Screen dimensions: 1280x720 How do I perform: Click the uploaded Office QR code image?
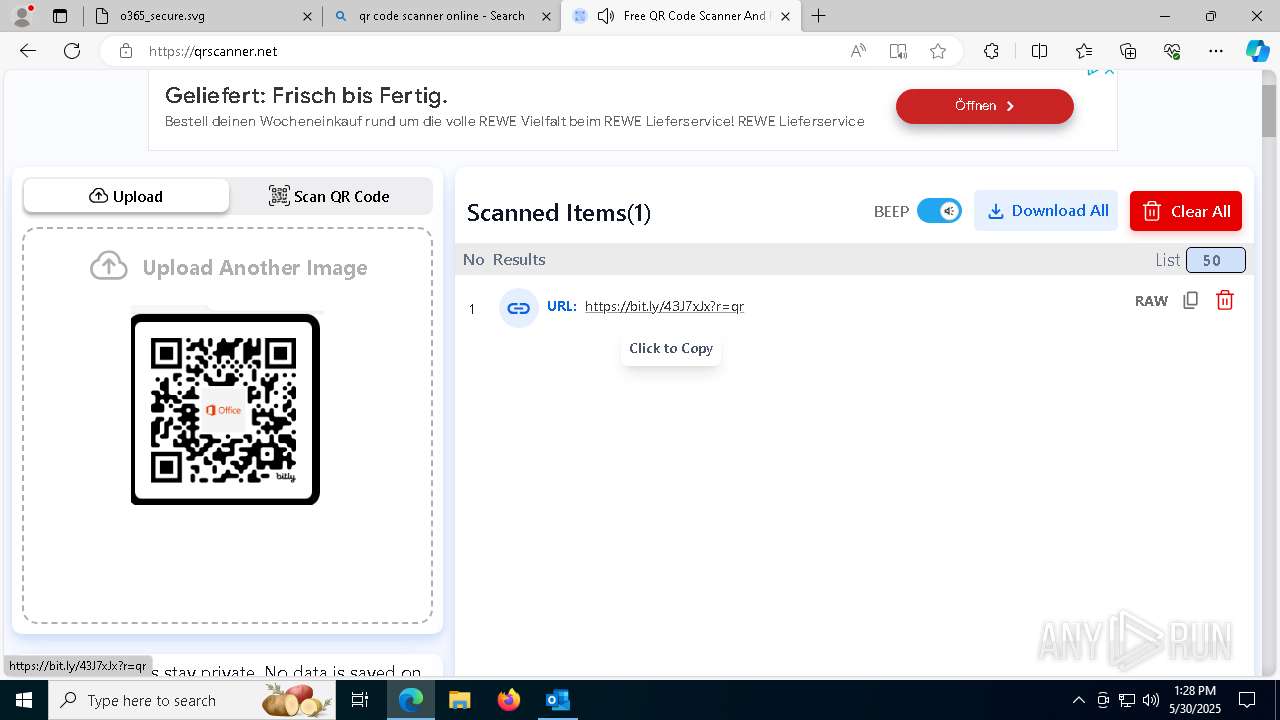pyautogui.click(x=225, y=409)
